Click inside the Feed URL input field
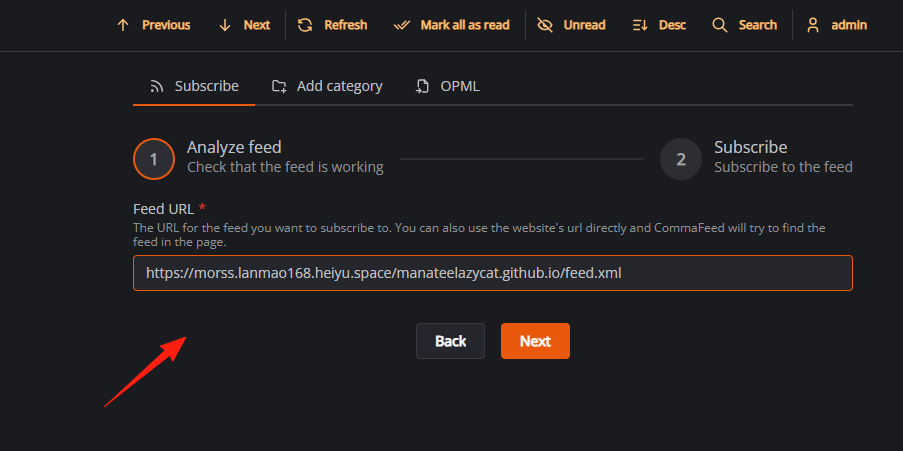 pos(492,273)
